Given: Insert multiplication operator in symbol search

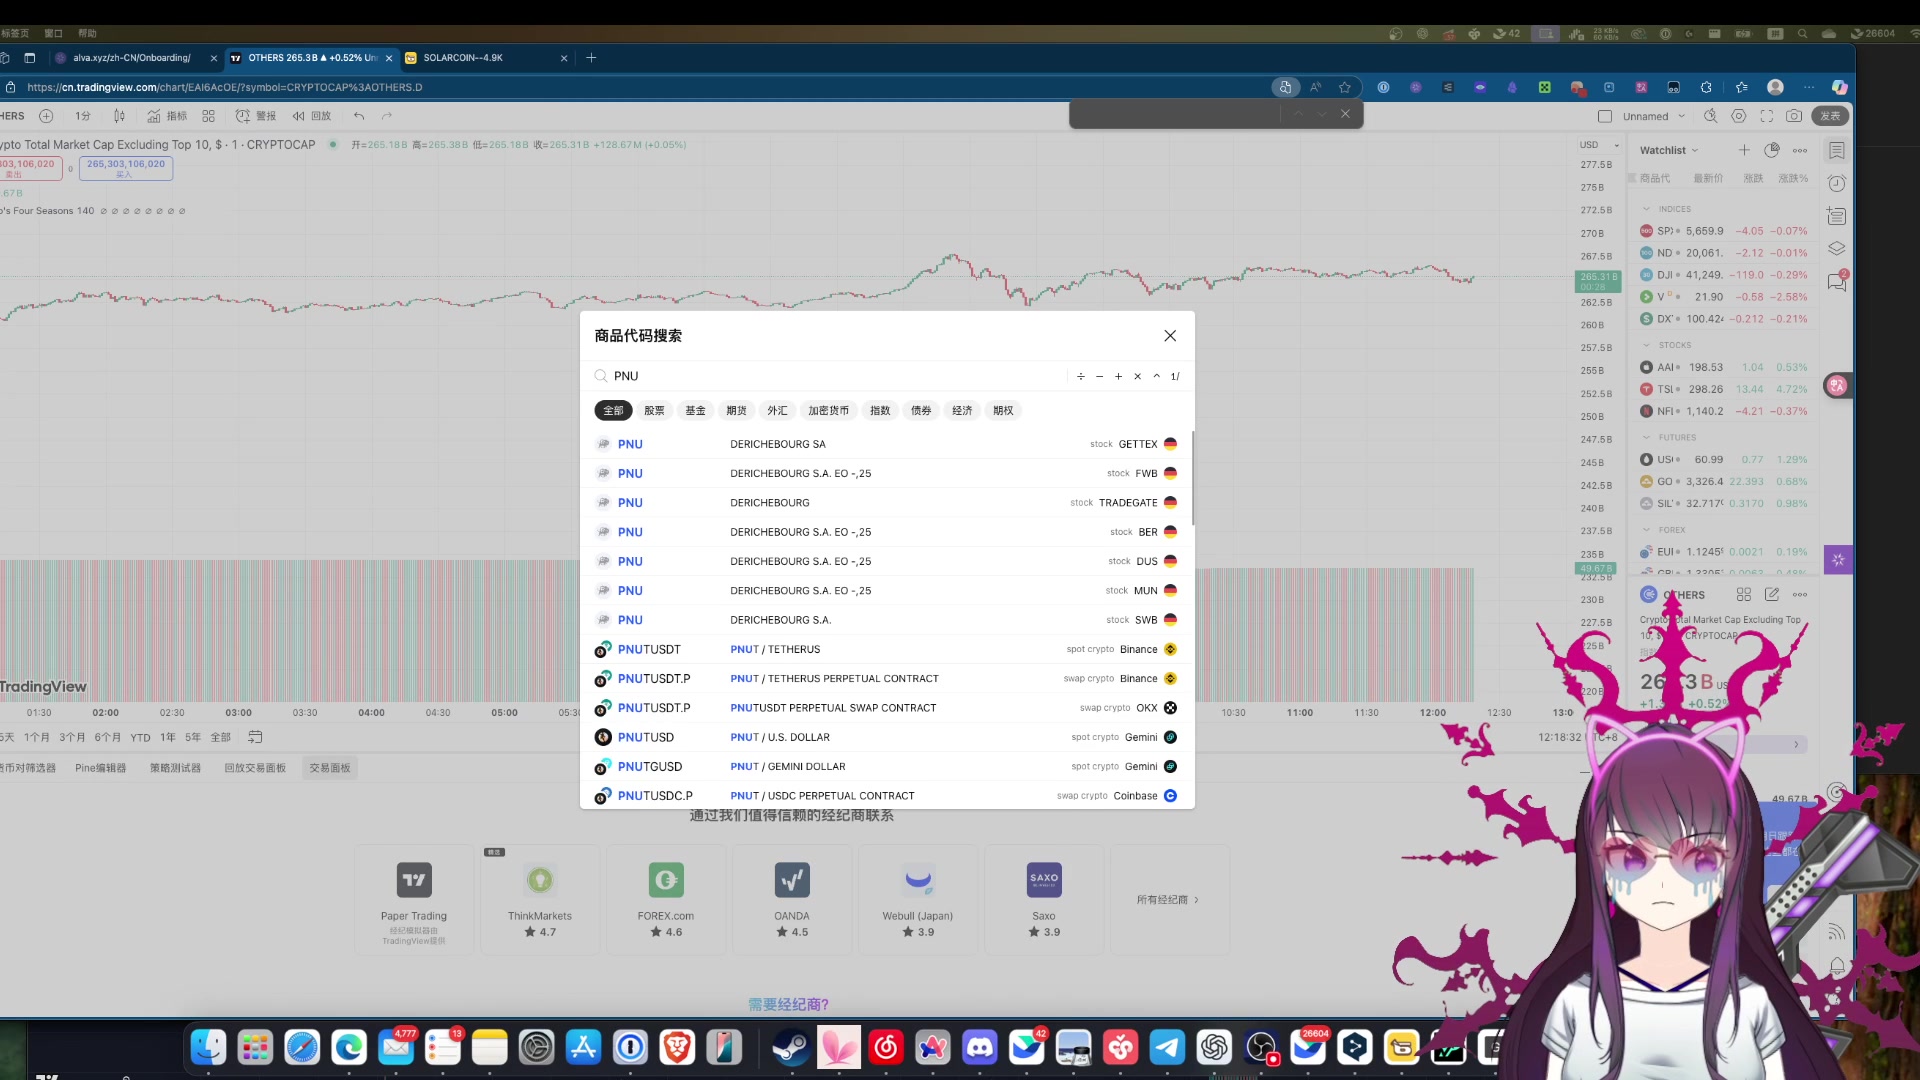Looking at the screenshot, I should click(1138, 377).
